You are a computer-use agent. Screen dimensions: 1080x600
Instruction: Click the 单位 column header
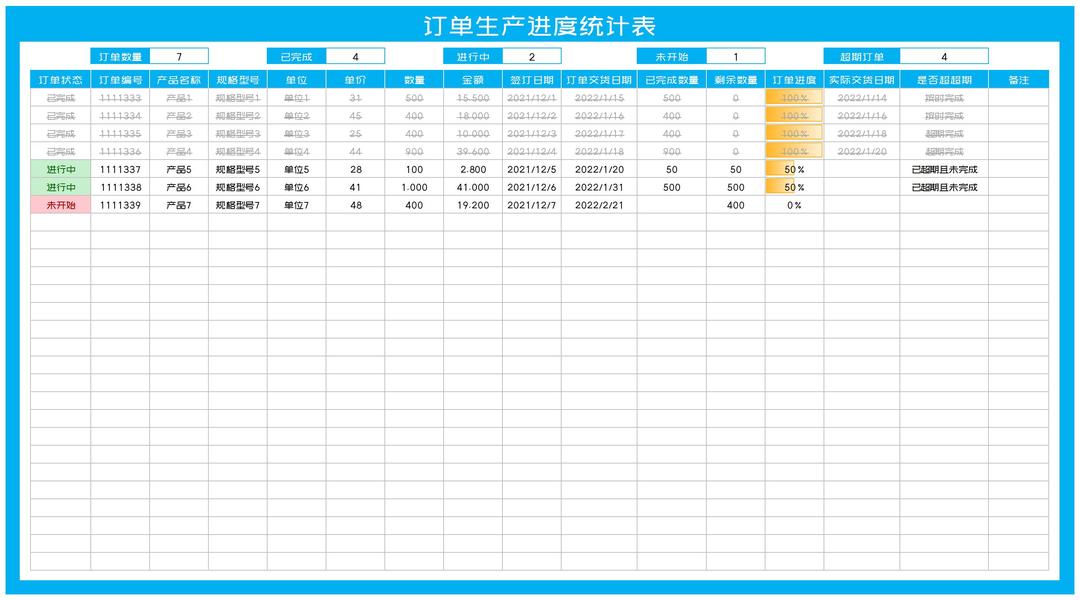pyautogui.click(x=297, y=80)
